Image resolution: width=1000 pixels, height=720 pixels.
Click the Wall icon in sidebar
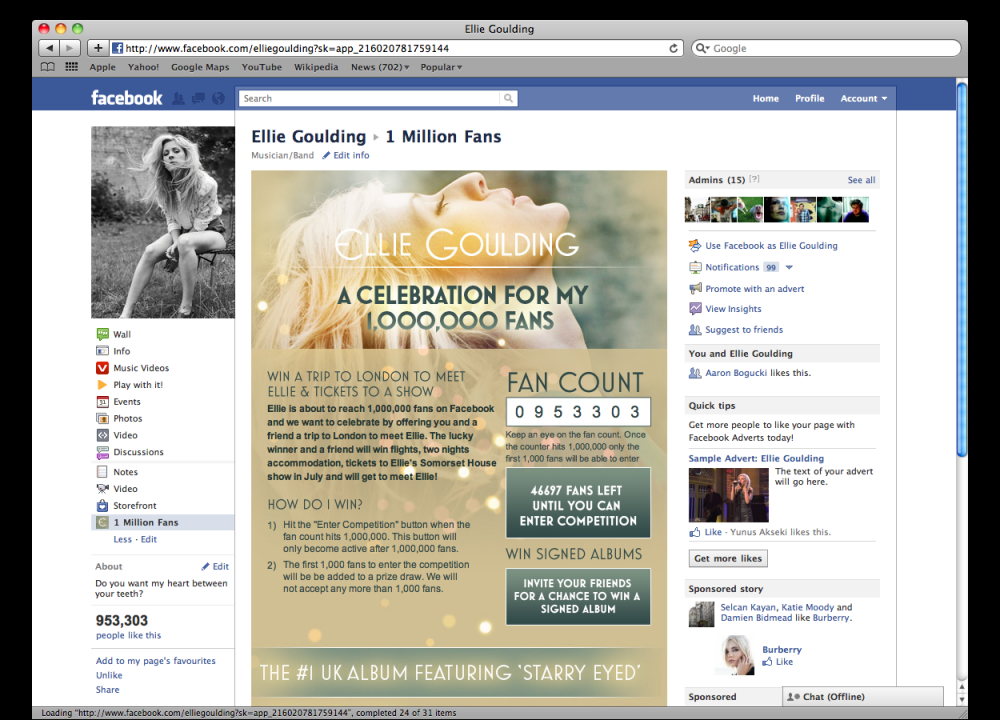[102, 334]
